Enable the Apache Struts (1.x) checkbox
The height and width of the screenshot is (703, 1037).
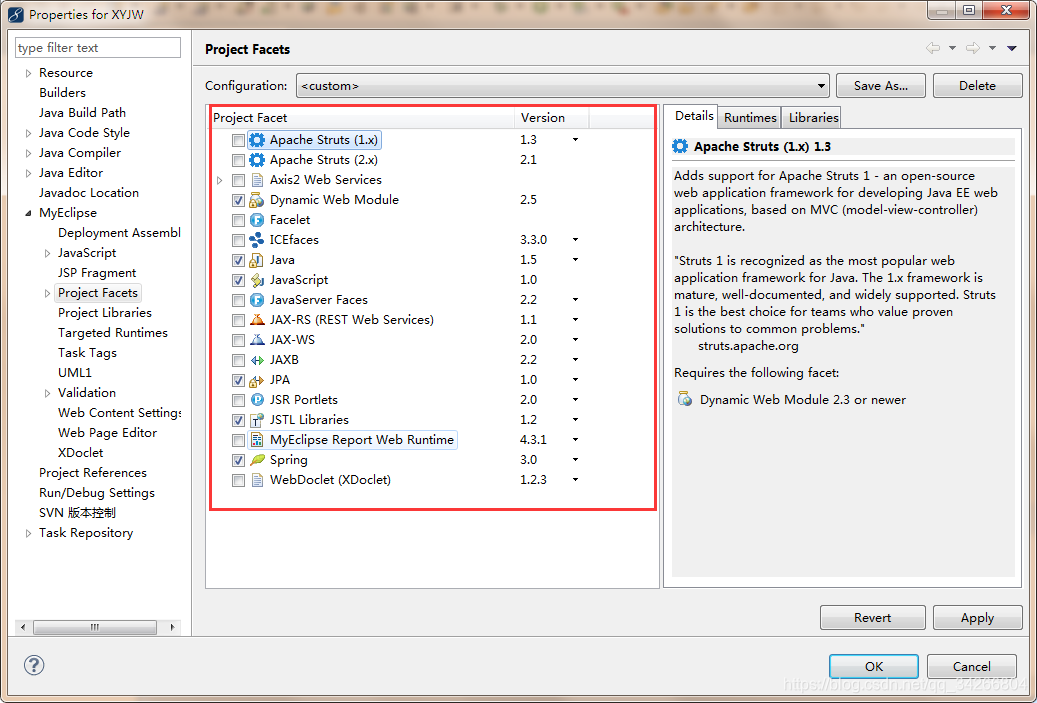(238, 140)
